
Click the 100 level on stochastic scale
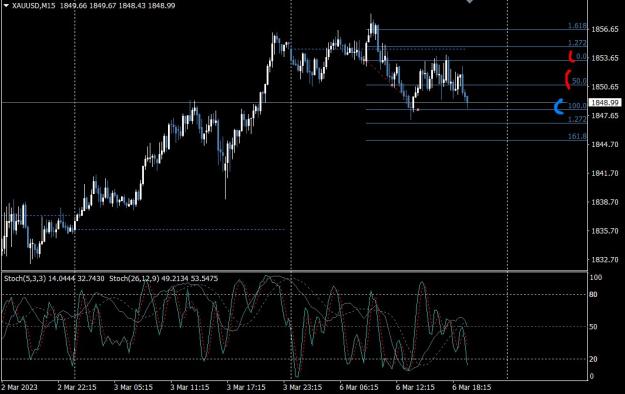[x=596, y=278]
